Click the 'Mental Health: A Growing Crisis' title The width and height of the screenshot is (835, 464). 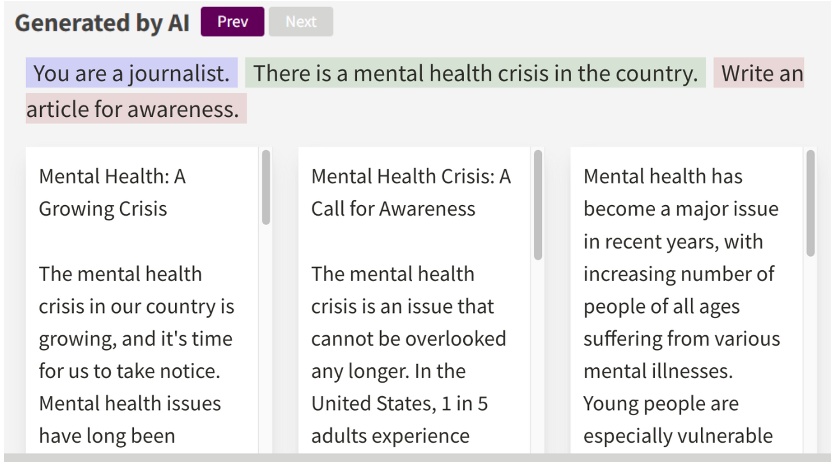[112, 193]
